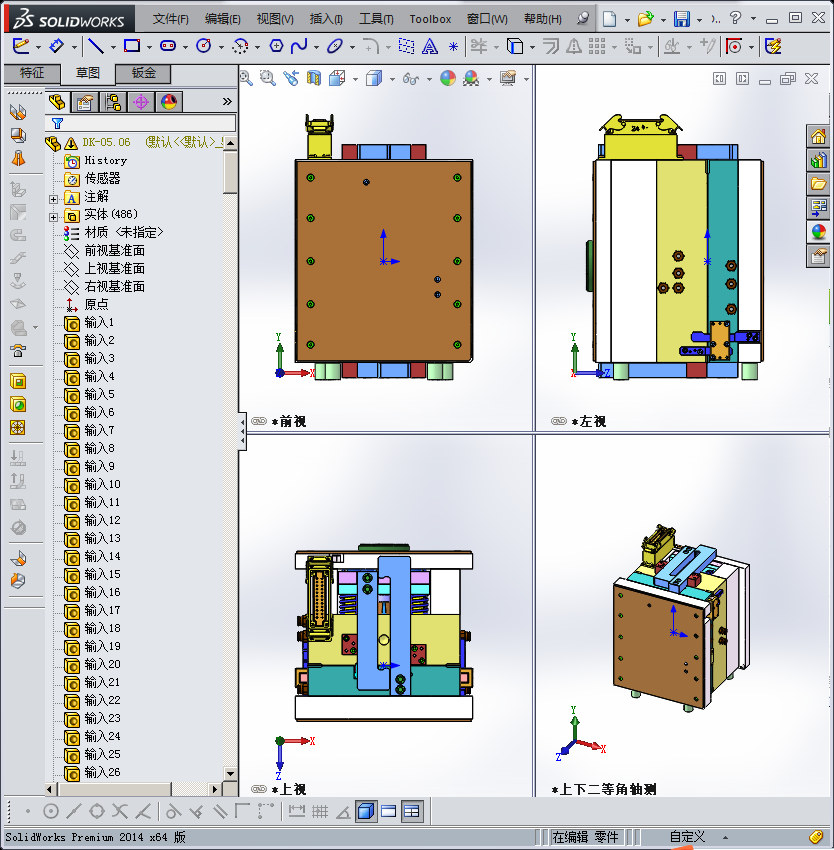Image resolution: width=834 pixels, height=850 pixels.
Task: Open the DisplayManager tab icon
Action: [x=169, y=102]
